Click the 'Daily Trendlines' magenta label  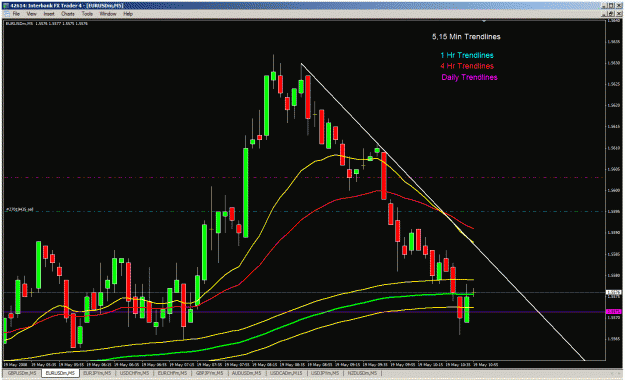(469, 77)
